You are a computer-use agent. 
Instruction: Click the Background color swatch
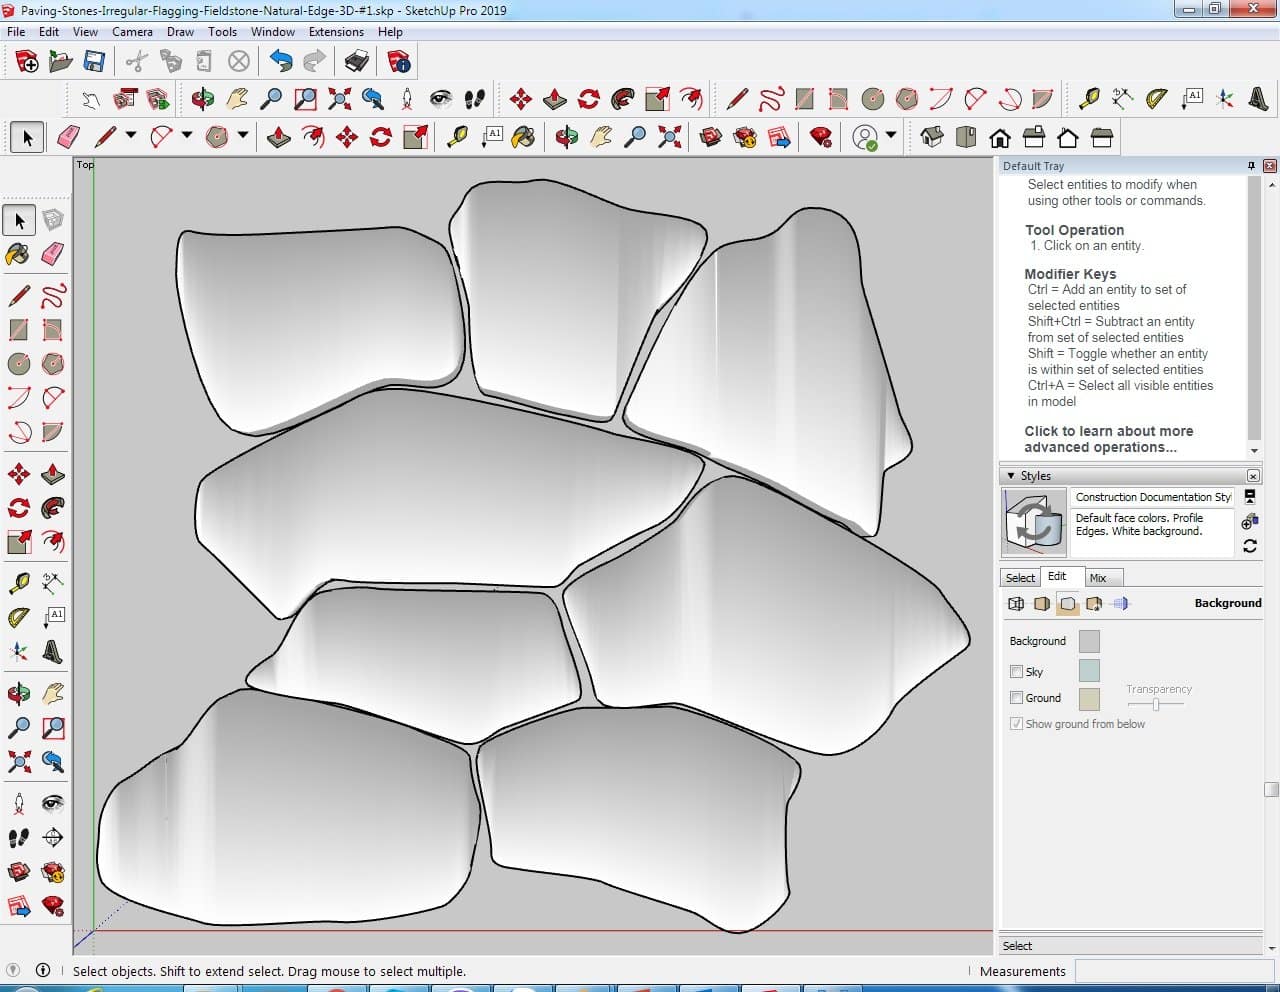1089,641
